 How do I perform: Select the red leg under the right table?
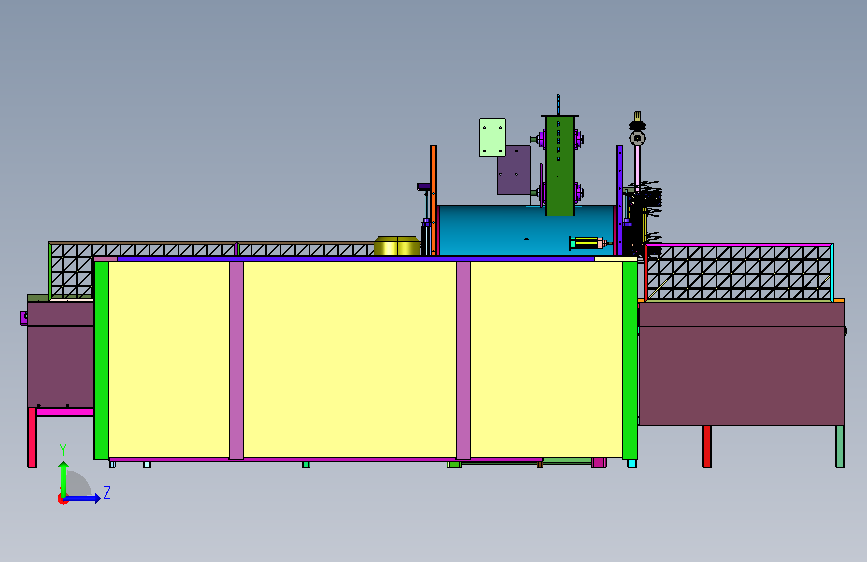[707, 446]
